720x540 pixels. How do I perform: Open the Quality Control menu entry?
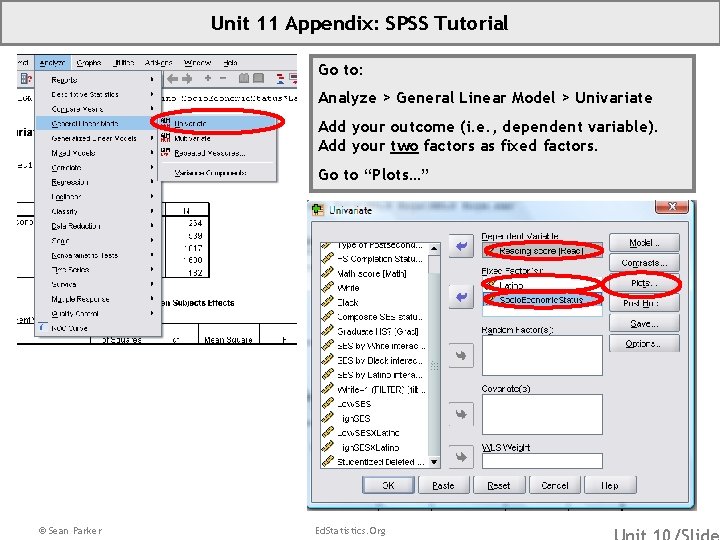[x=98, y=314]
